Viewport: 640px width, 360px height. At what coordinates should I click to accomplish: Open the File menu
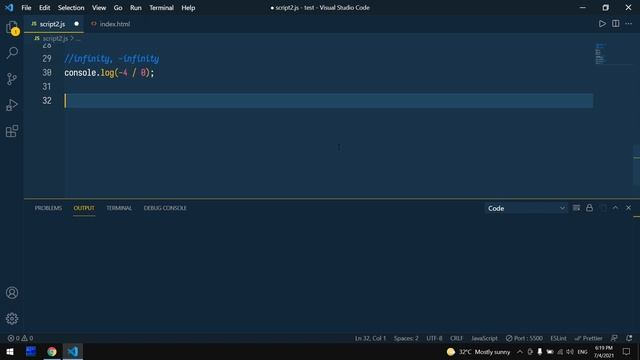26,8
